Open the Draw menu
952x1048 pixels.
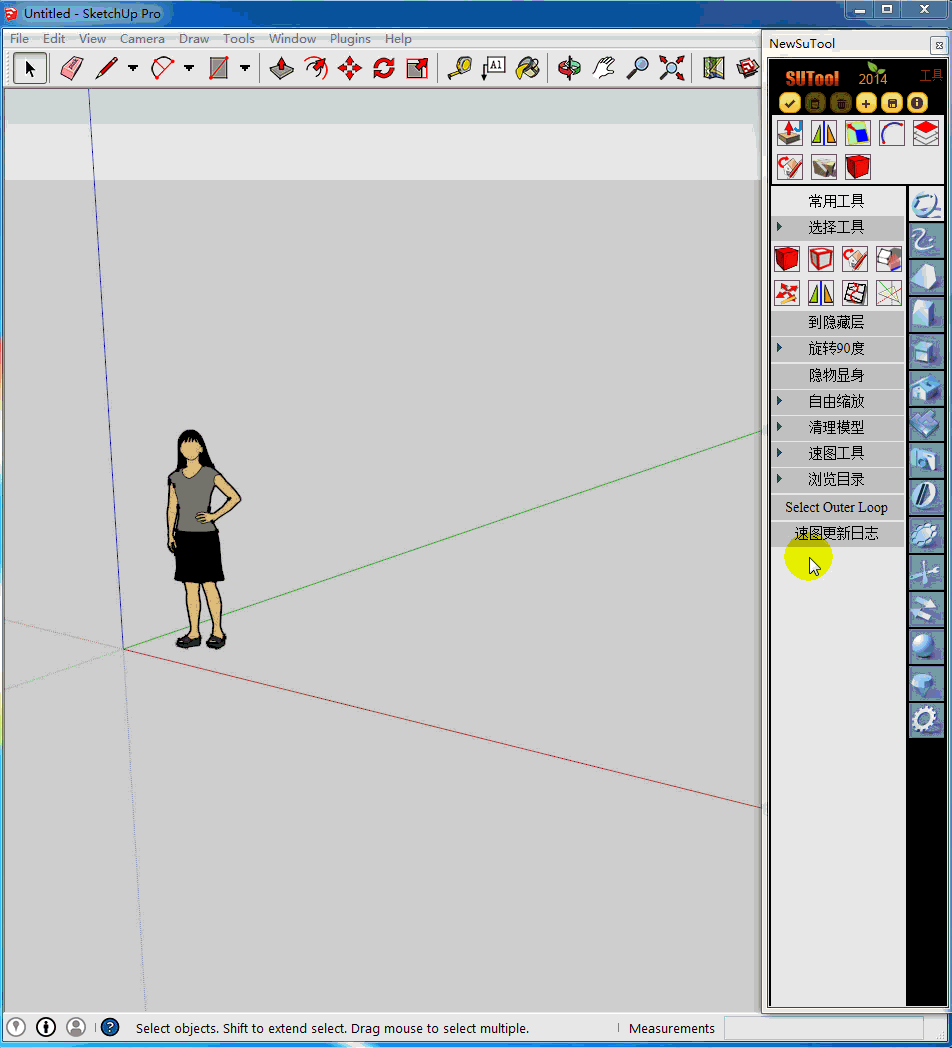pos(194,39)
